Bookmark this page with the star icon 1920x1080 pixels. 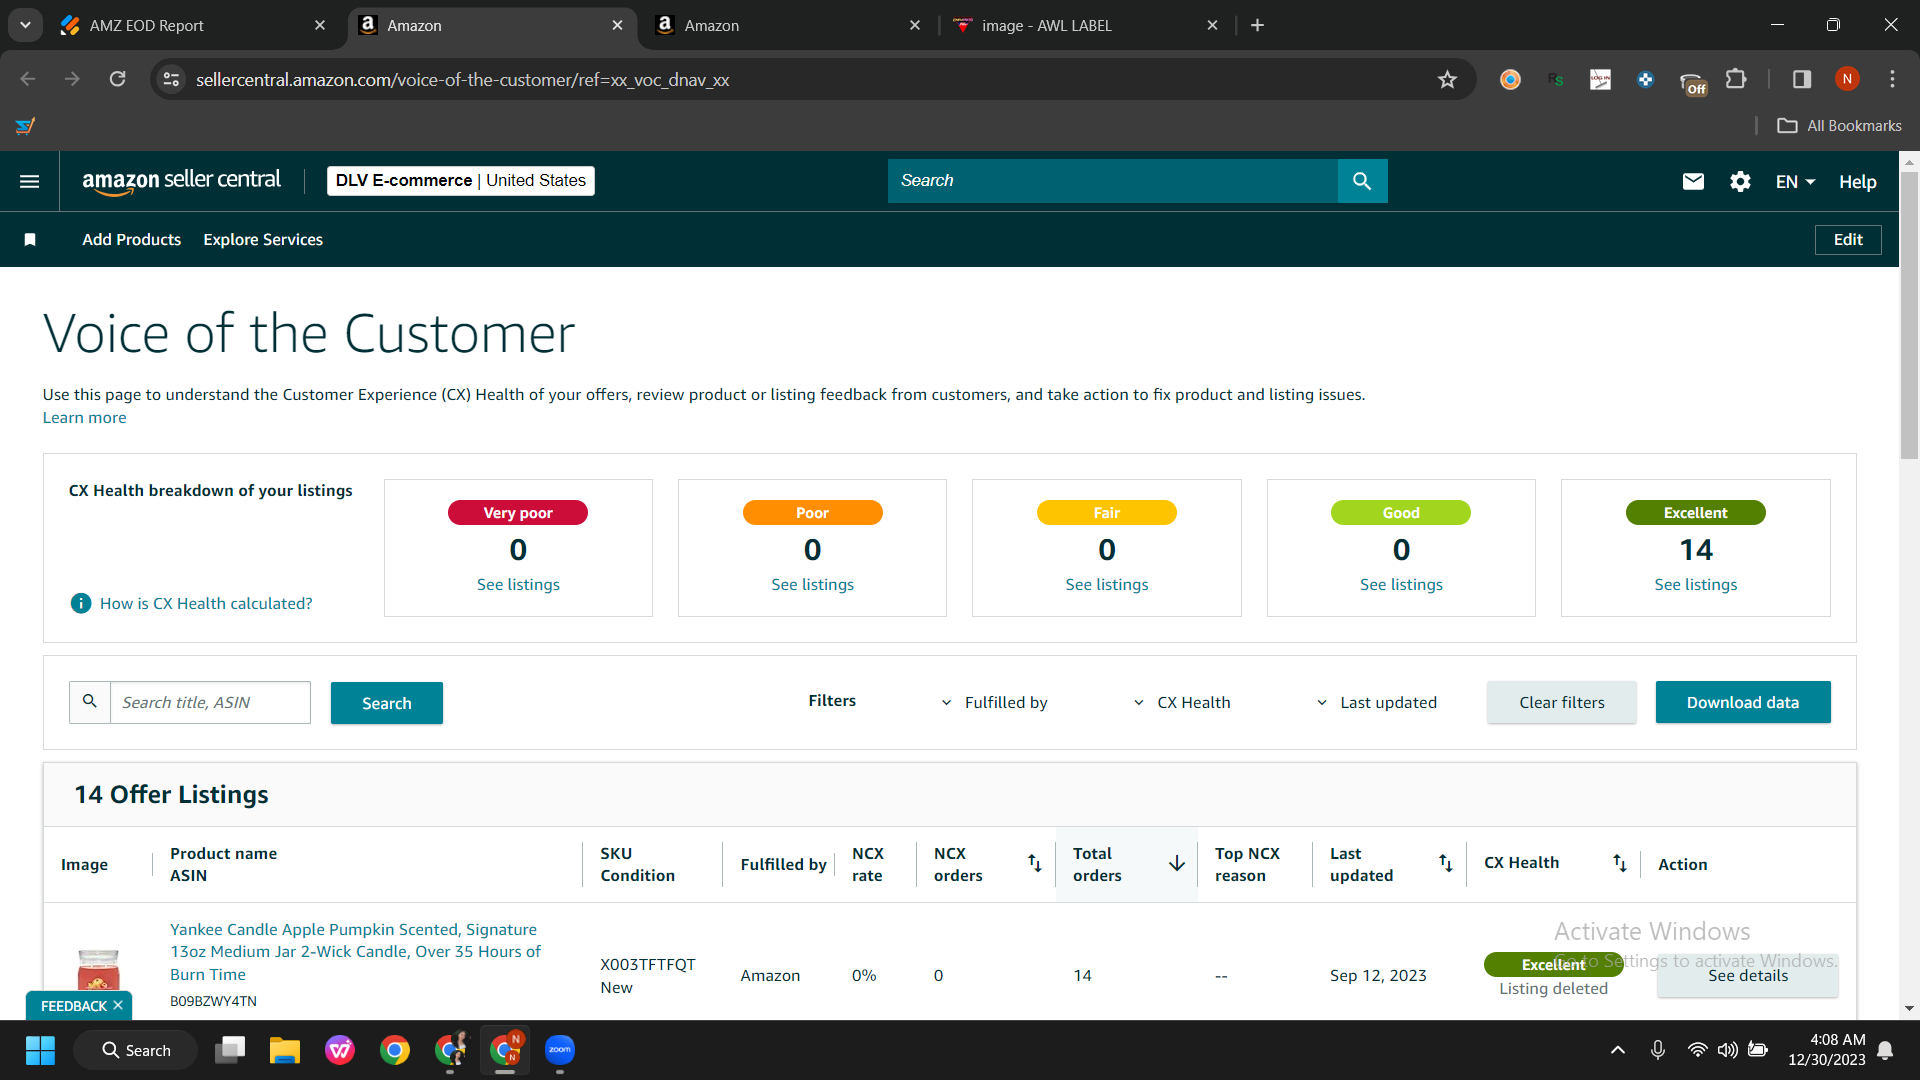(x=1447, y=79)
